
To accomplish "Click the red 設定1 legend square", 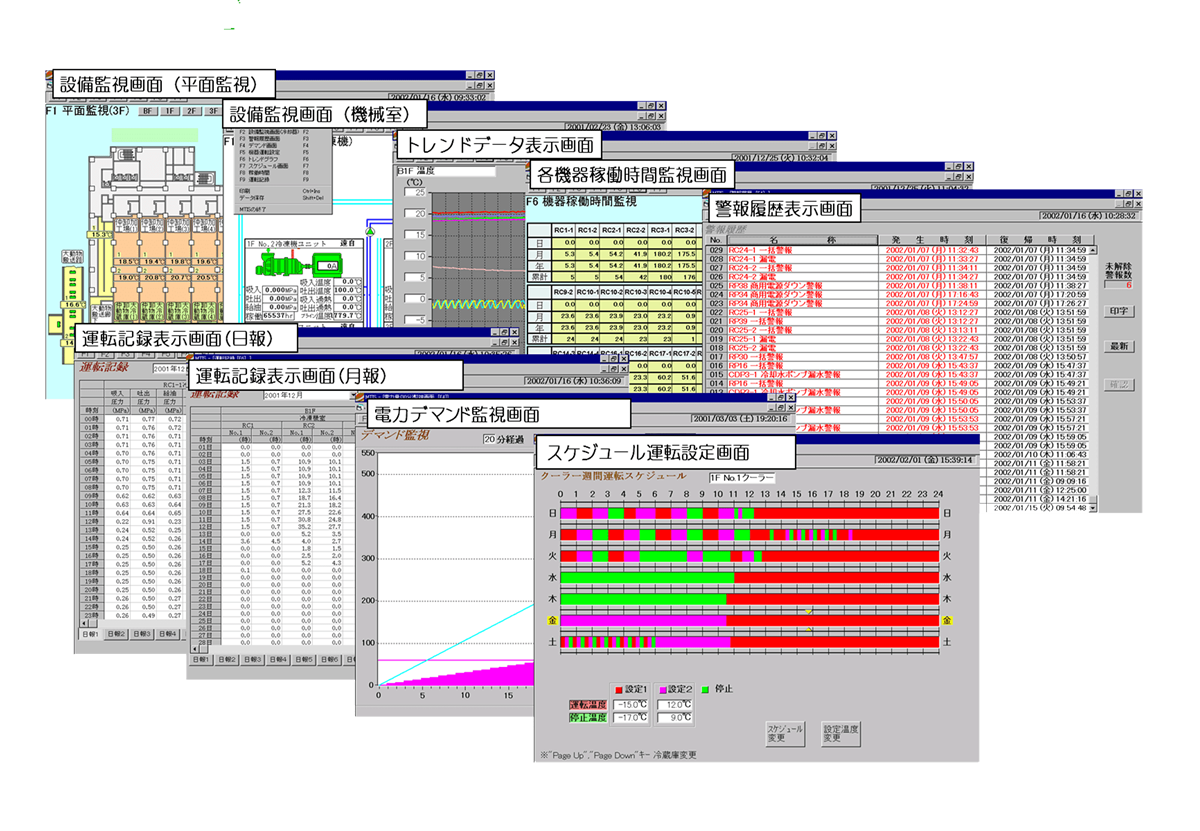I will (x=619, y=689).
